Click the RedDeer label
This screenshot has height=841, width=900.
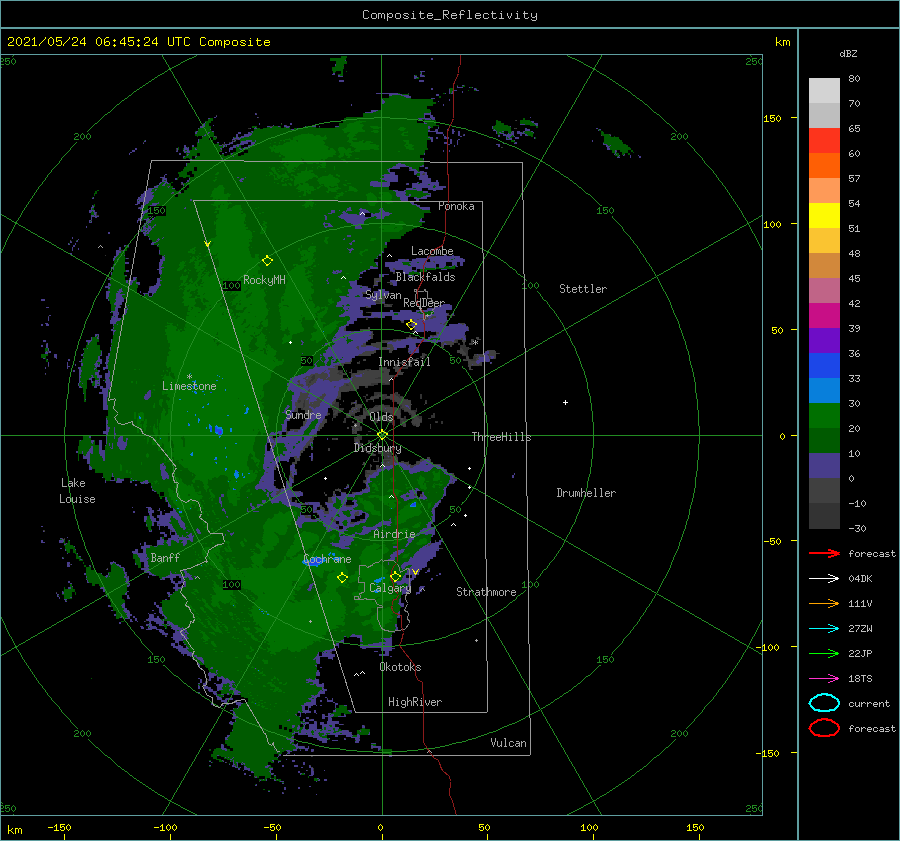[x=424, y=303]
